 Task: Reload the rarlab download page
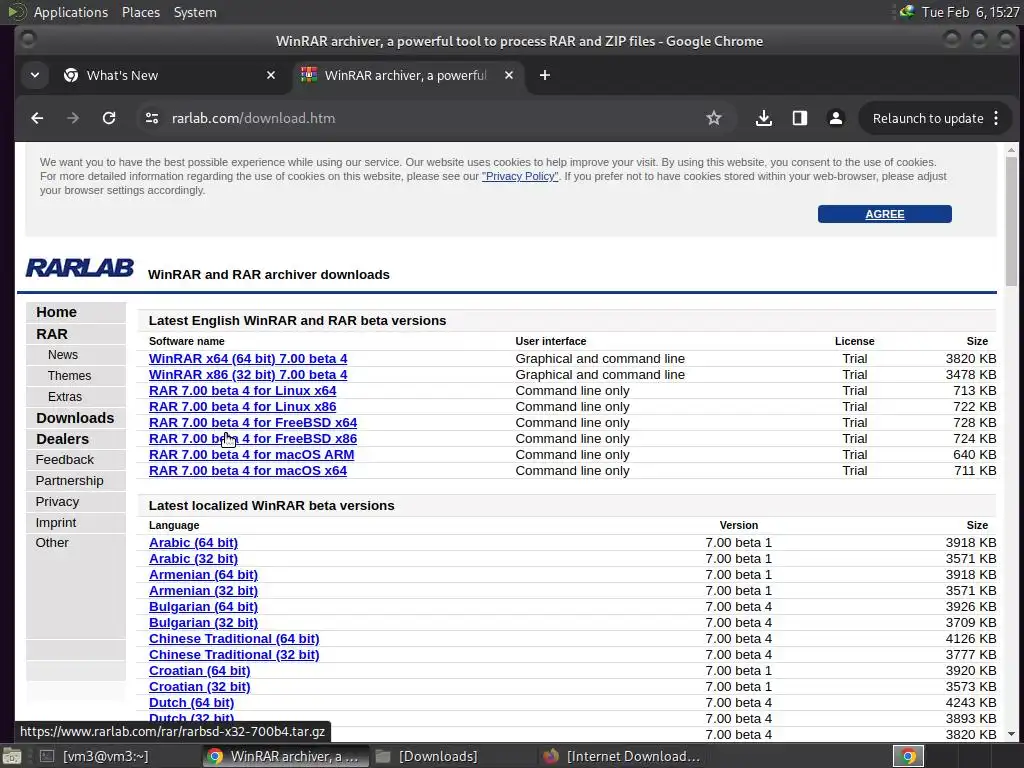[109, 118]
